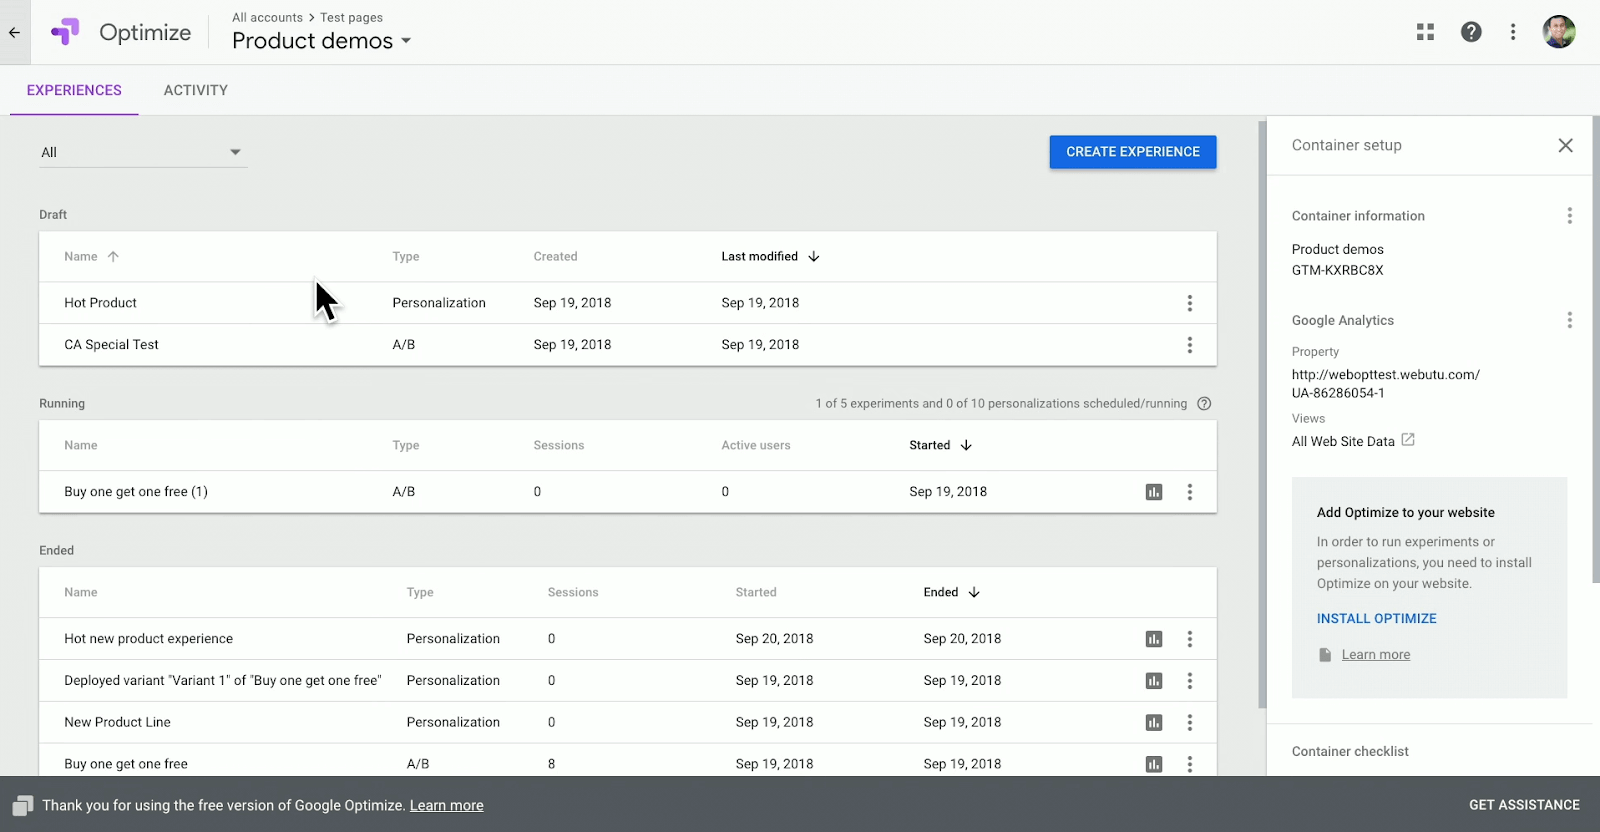1600x832 pixels.
Task: Open Hot new product experience entry
Action: click(148, 639)
